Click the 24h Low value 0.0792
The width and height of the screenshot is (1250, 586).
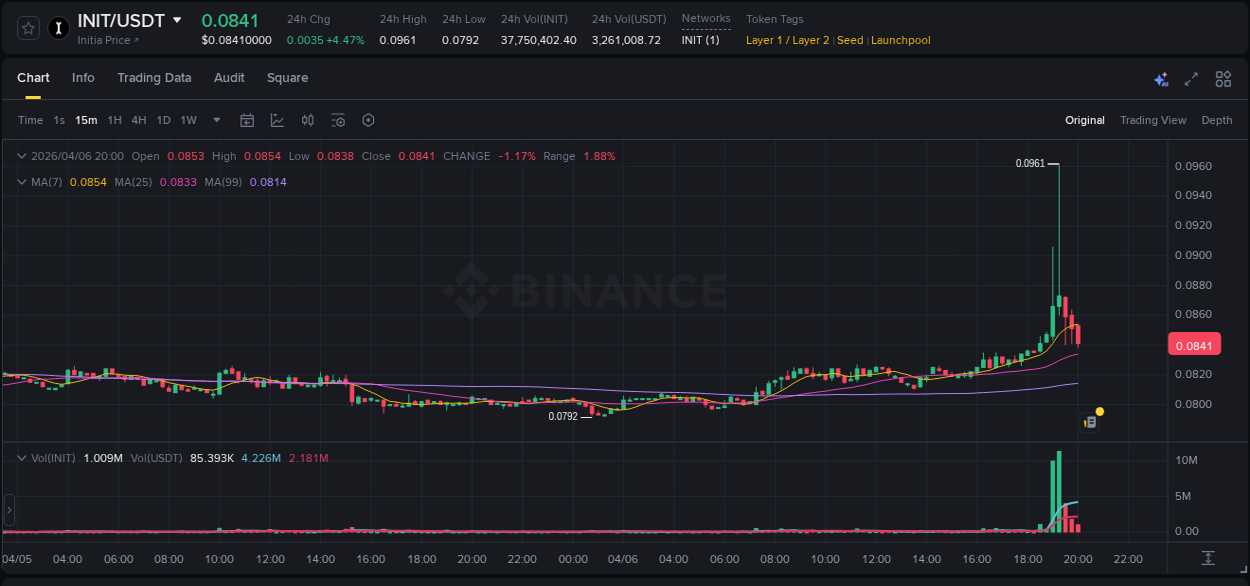tap(461, 40)
